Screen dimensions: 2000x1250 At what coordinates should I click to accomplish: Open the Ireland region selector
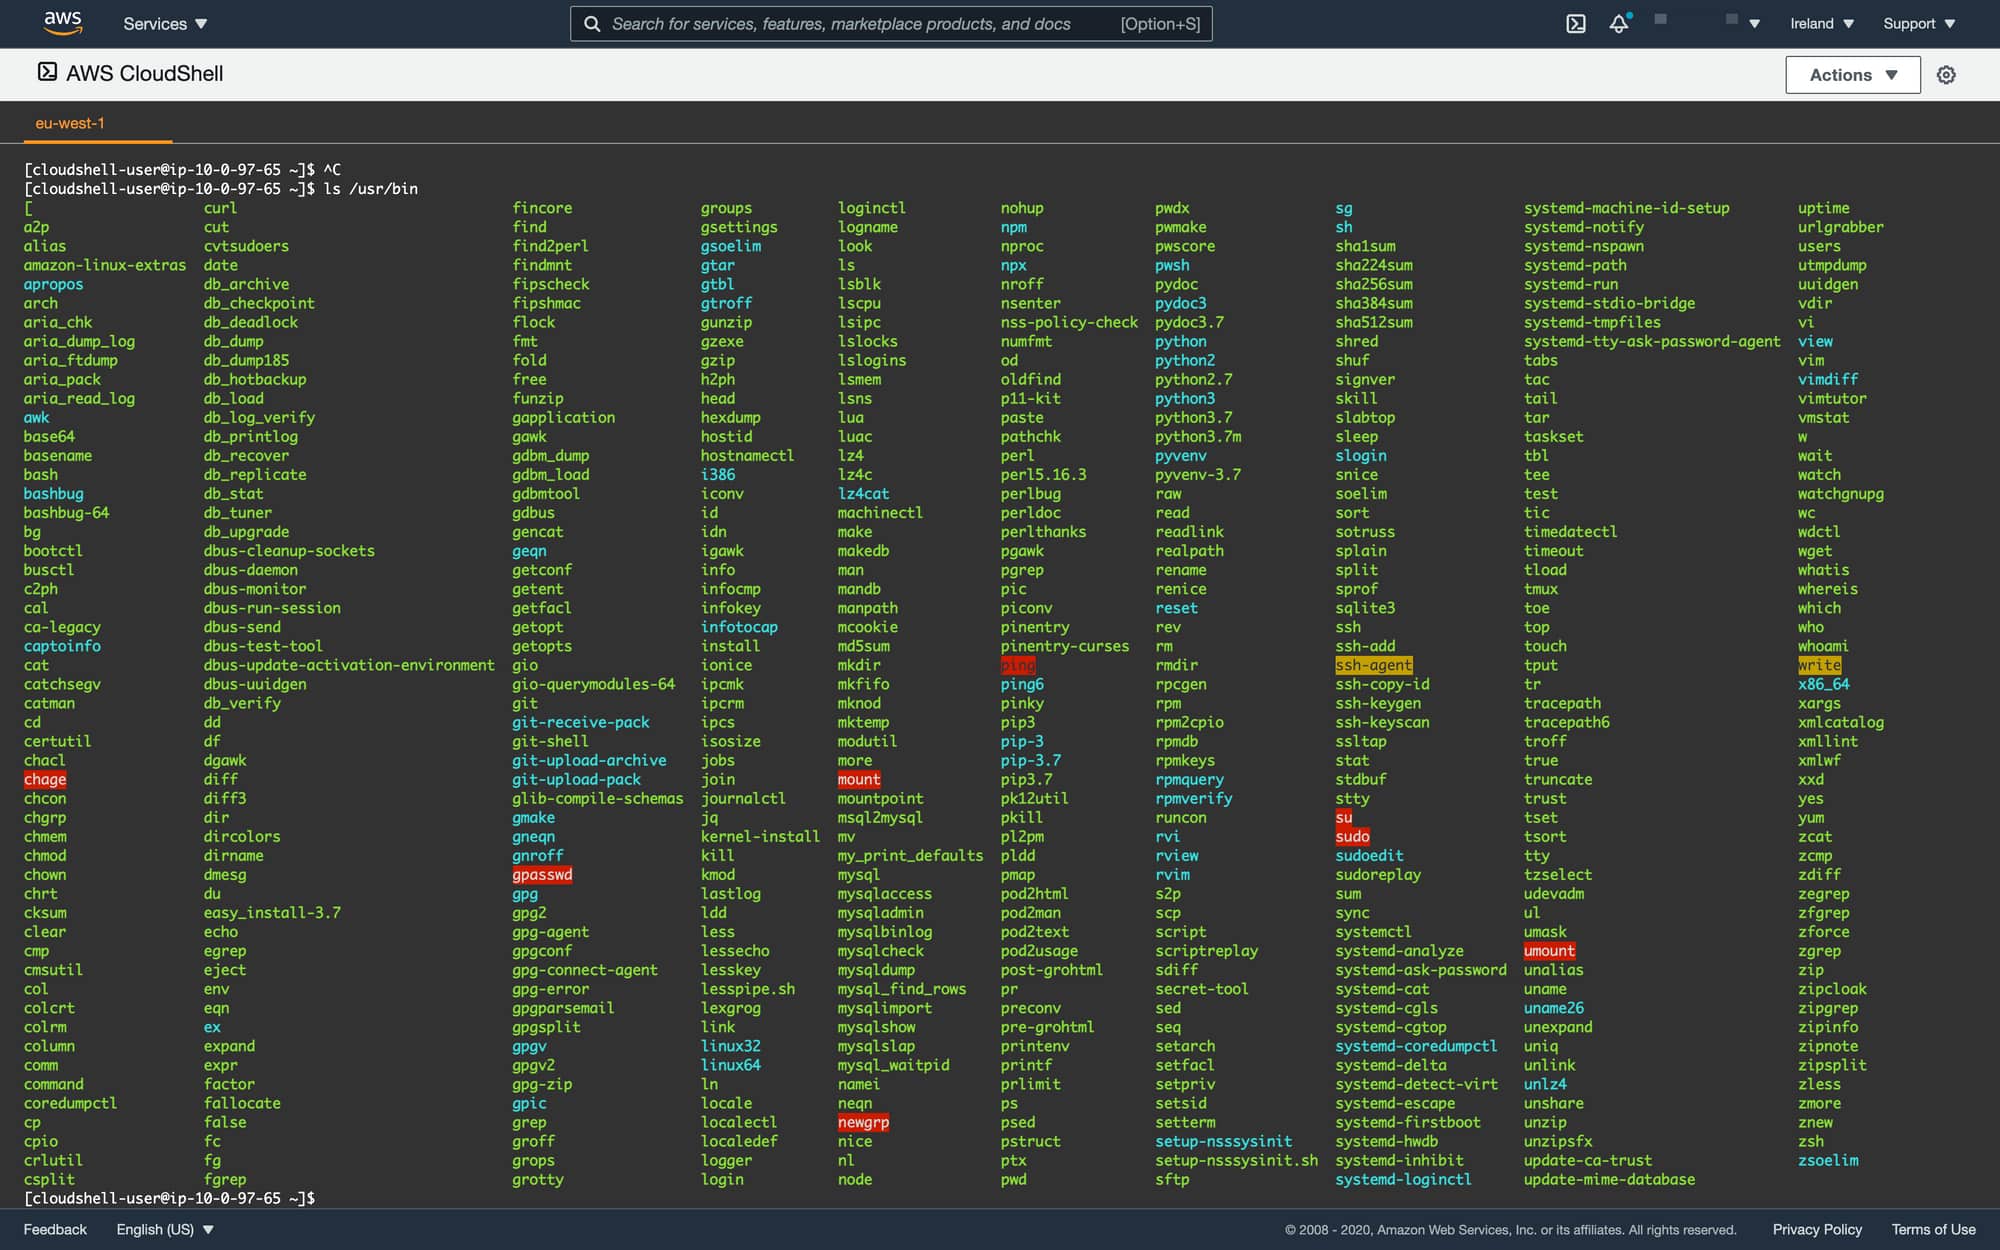(x=1822, y=24)
